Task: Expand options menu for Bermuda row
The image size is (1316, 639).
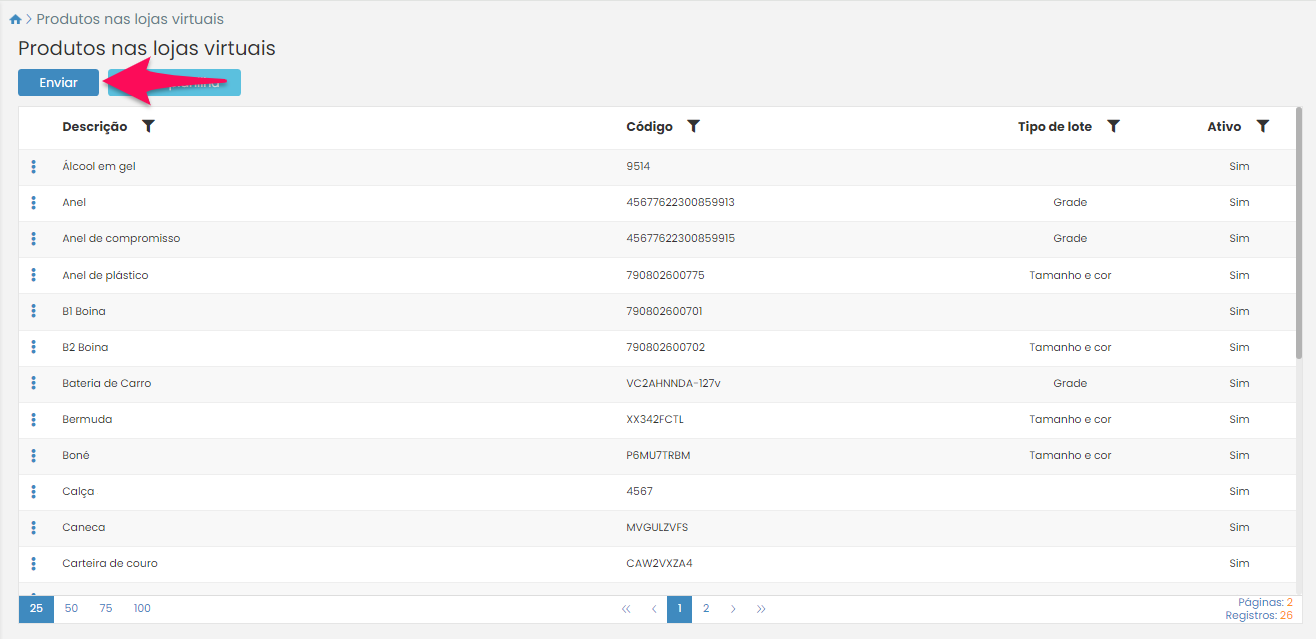Action: click(x=34, y=419)
